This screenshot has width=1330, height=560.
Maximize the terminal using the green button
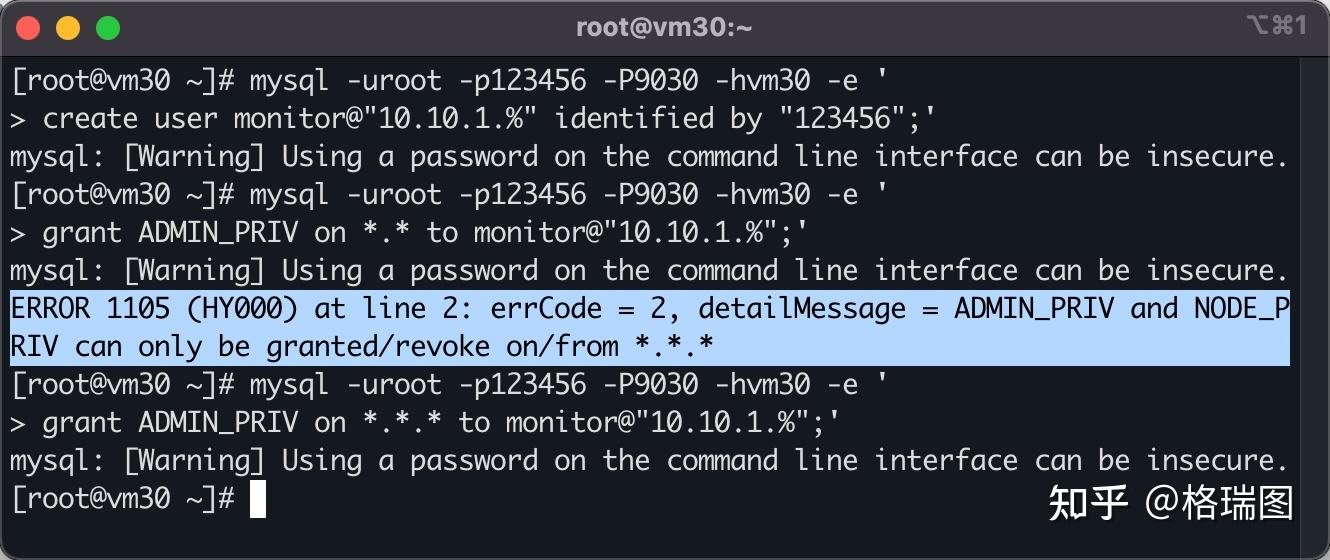[x=107, y=27]
